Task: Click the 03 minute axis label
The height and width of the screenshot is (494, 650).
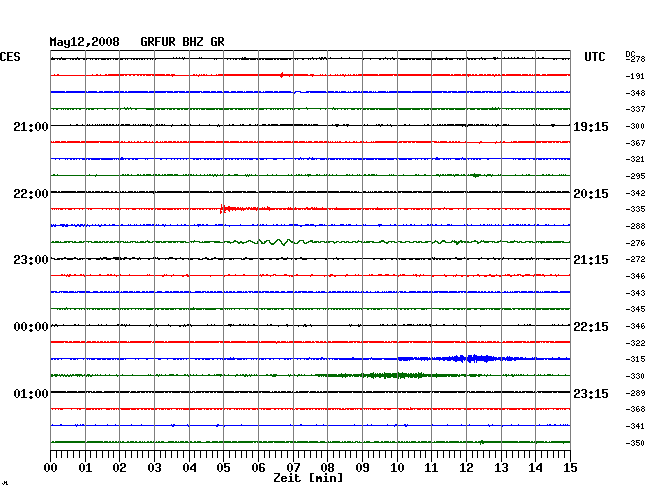Action: (x=154, y=468)
